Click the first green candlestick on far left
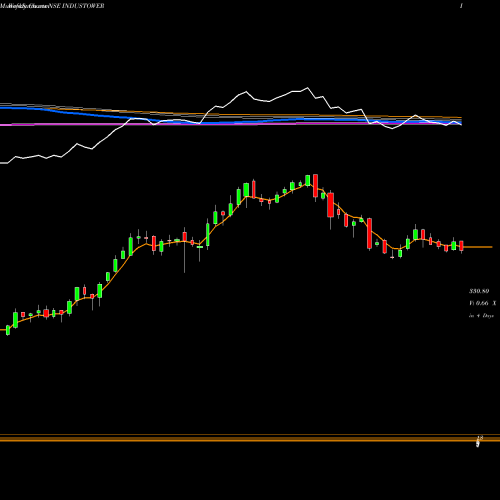The width and height of the screenshot is (500, 500). point(8,330)
